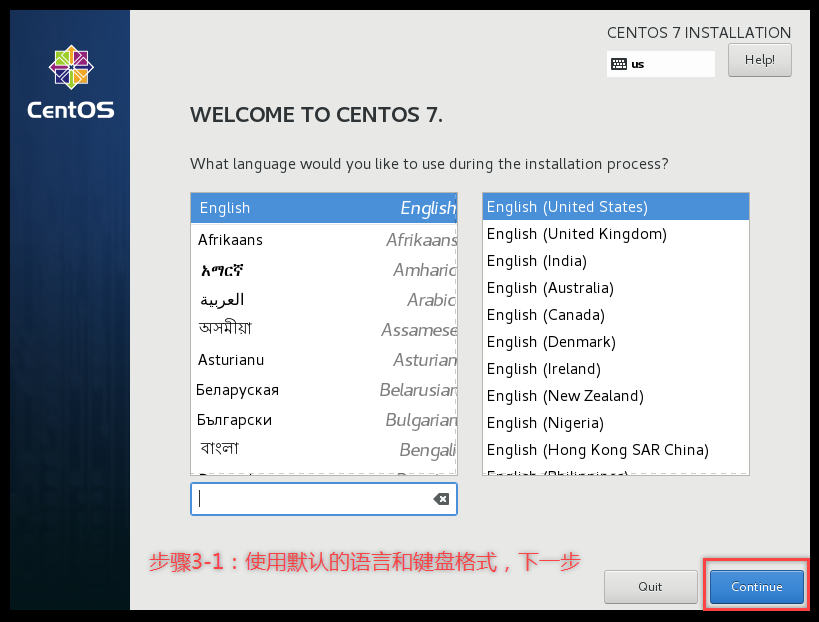The height and width of the screenshot is (622, 819).
Task: Choose the Arabic language row
Action: click(324, 300)
